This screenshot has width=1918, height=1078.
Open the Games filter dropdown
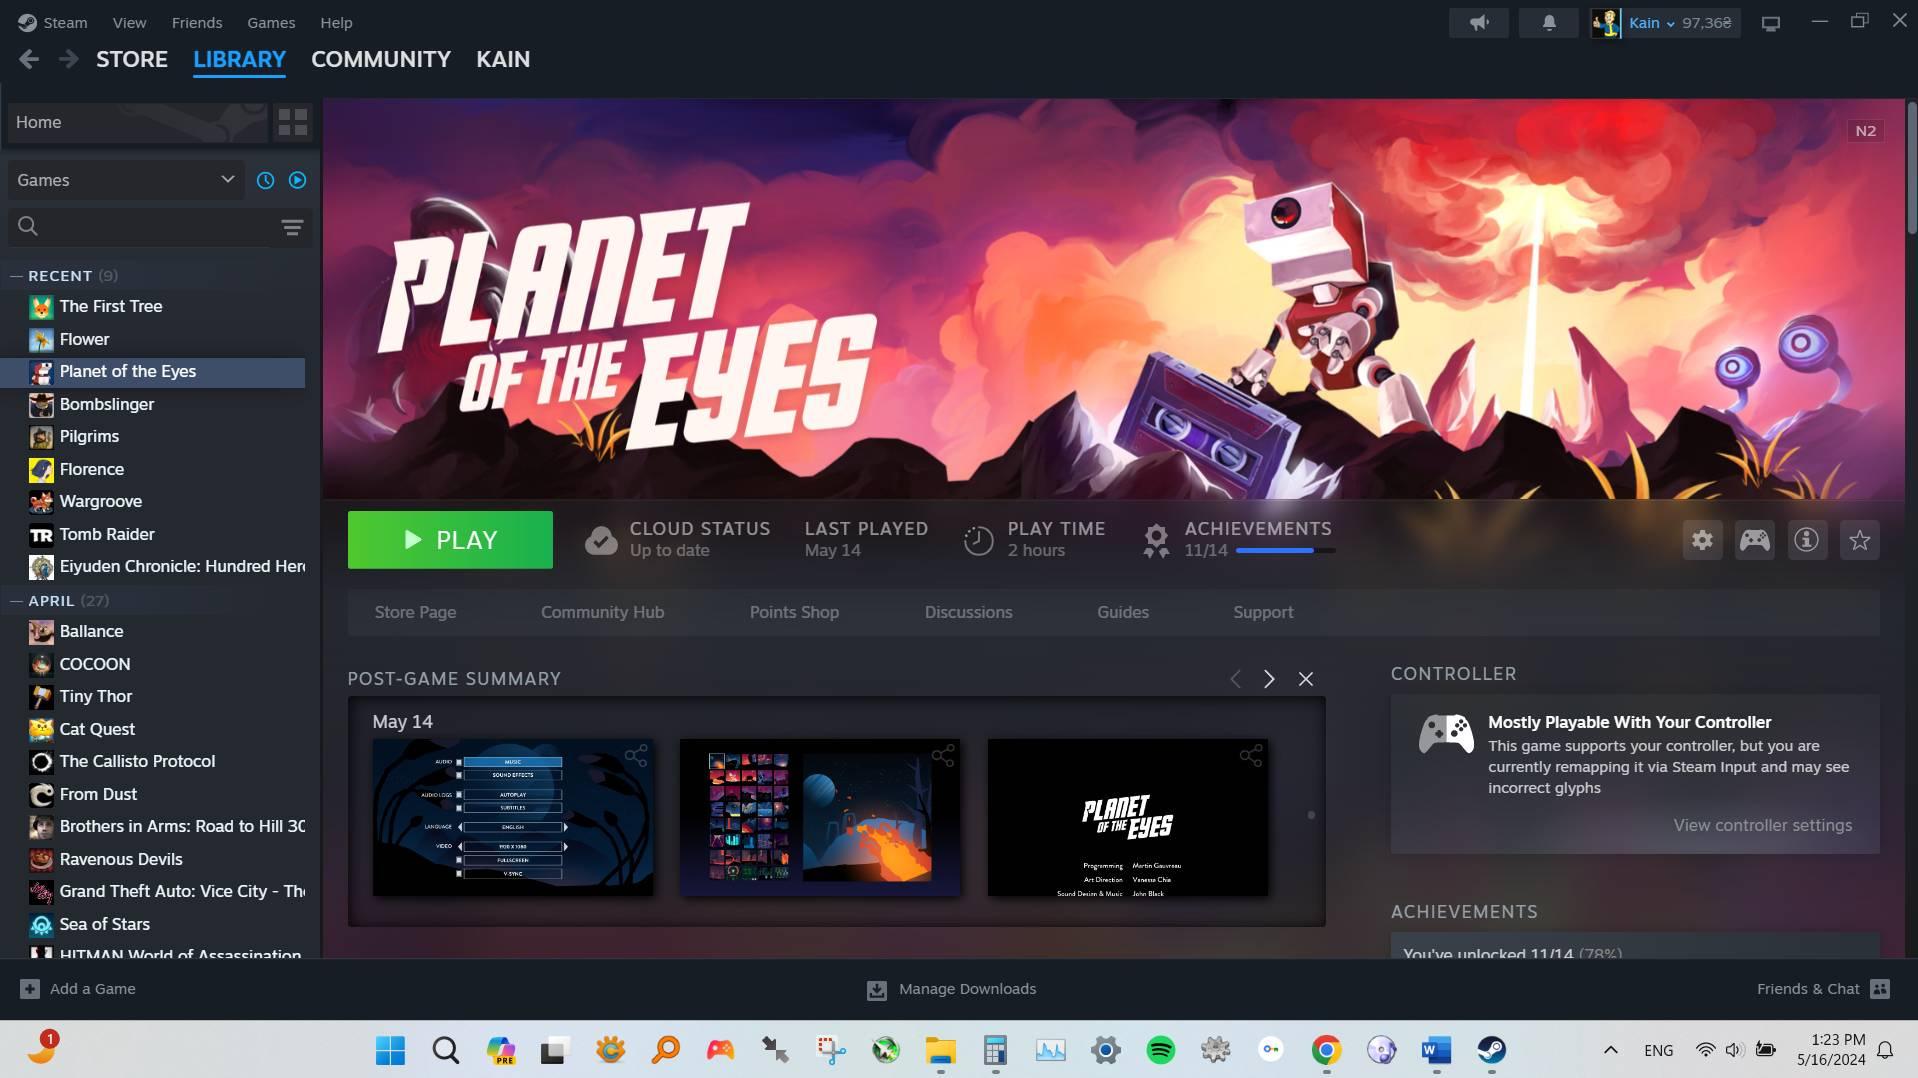pyautogui.click(x=125, y=180)
